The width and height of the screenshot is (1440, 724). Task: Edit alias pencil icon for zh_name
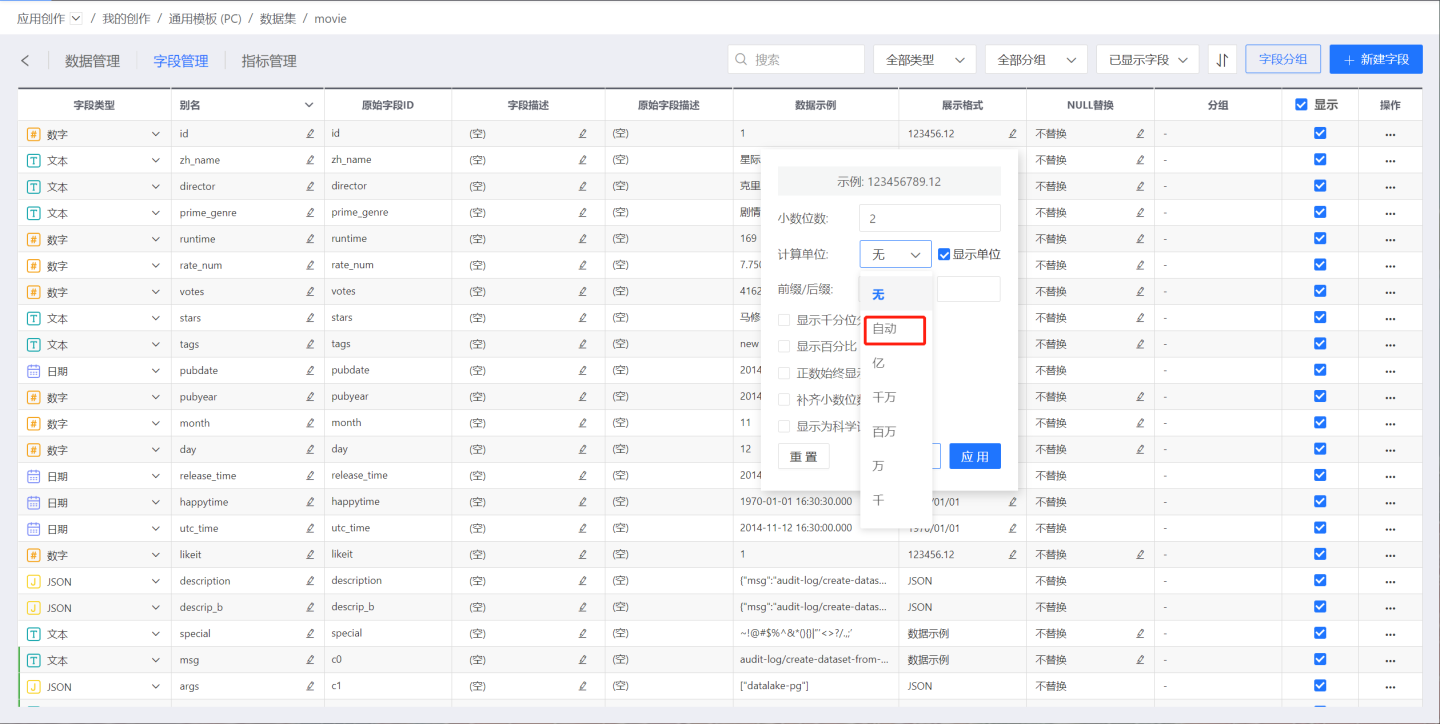click(x=310, y=160)
